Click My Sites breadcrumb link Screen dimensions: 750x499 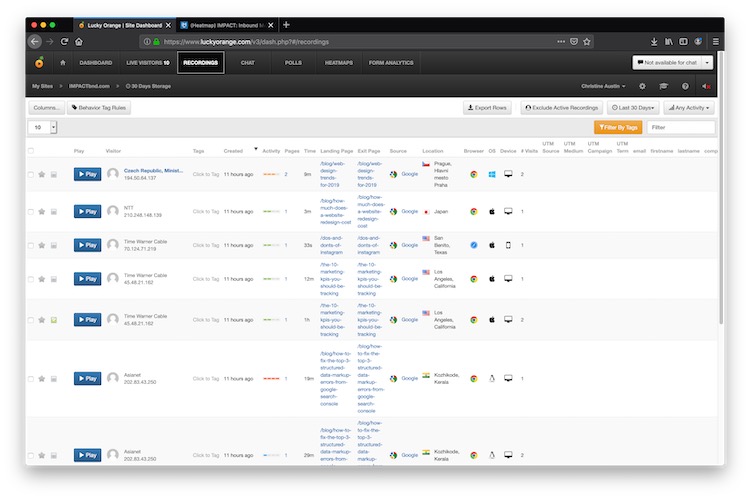coord(42,86)
